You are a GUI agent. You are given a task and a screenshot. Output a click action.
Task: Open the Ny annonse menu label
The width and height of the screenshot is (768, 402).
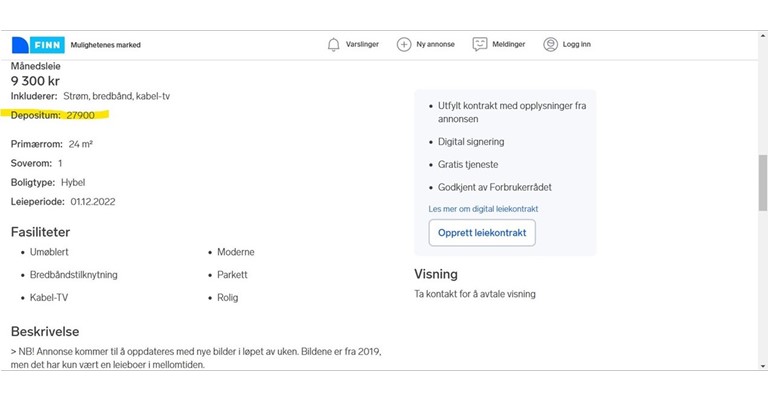(435, 45)
